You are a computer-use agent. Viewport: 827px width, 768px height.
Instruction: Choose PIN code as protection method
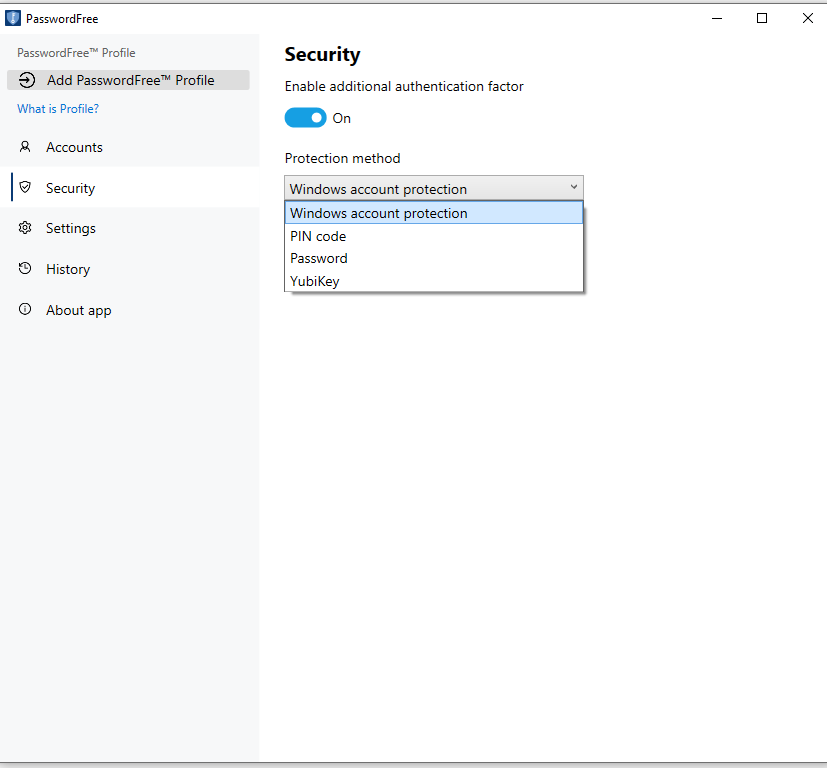pos(318,236)
